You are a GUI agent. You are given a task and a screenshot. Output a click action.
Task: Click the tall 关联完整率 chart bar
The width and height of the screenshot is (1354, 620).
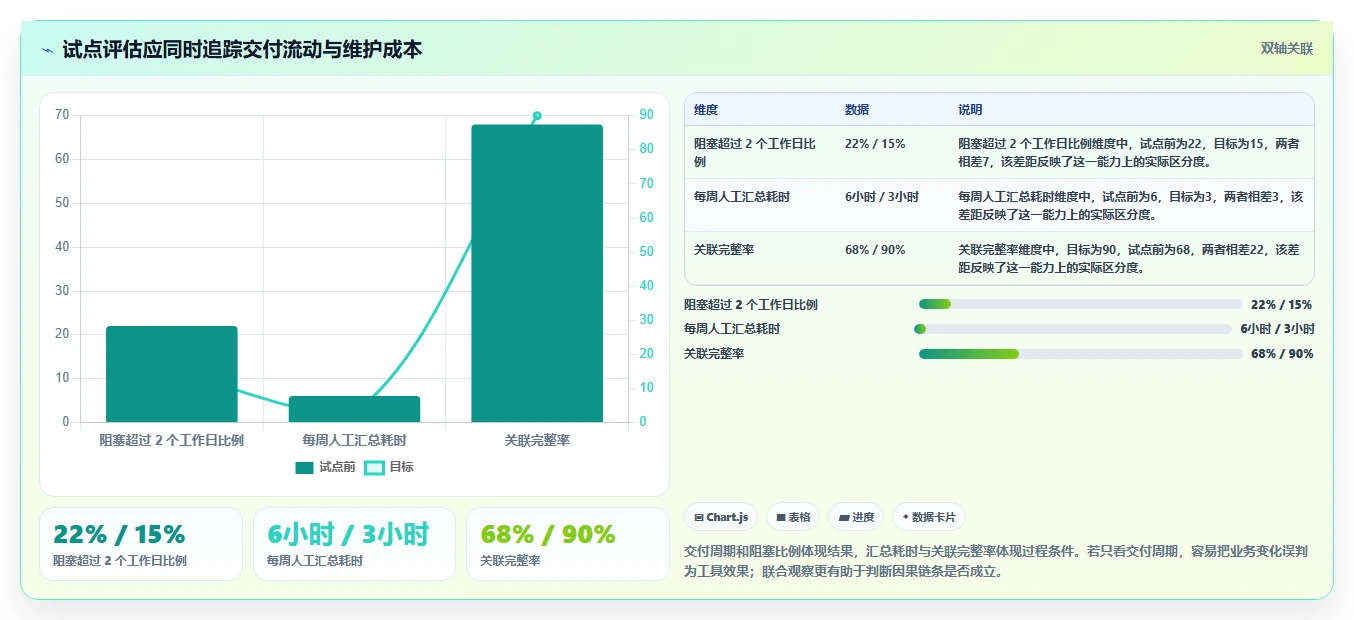click(537, 273)
